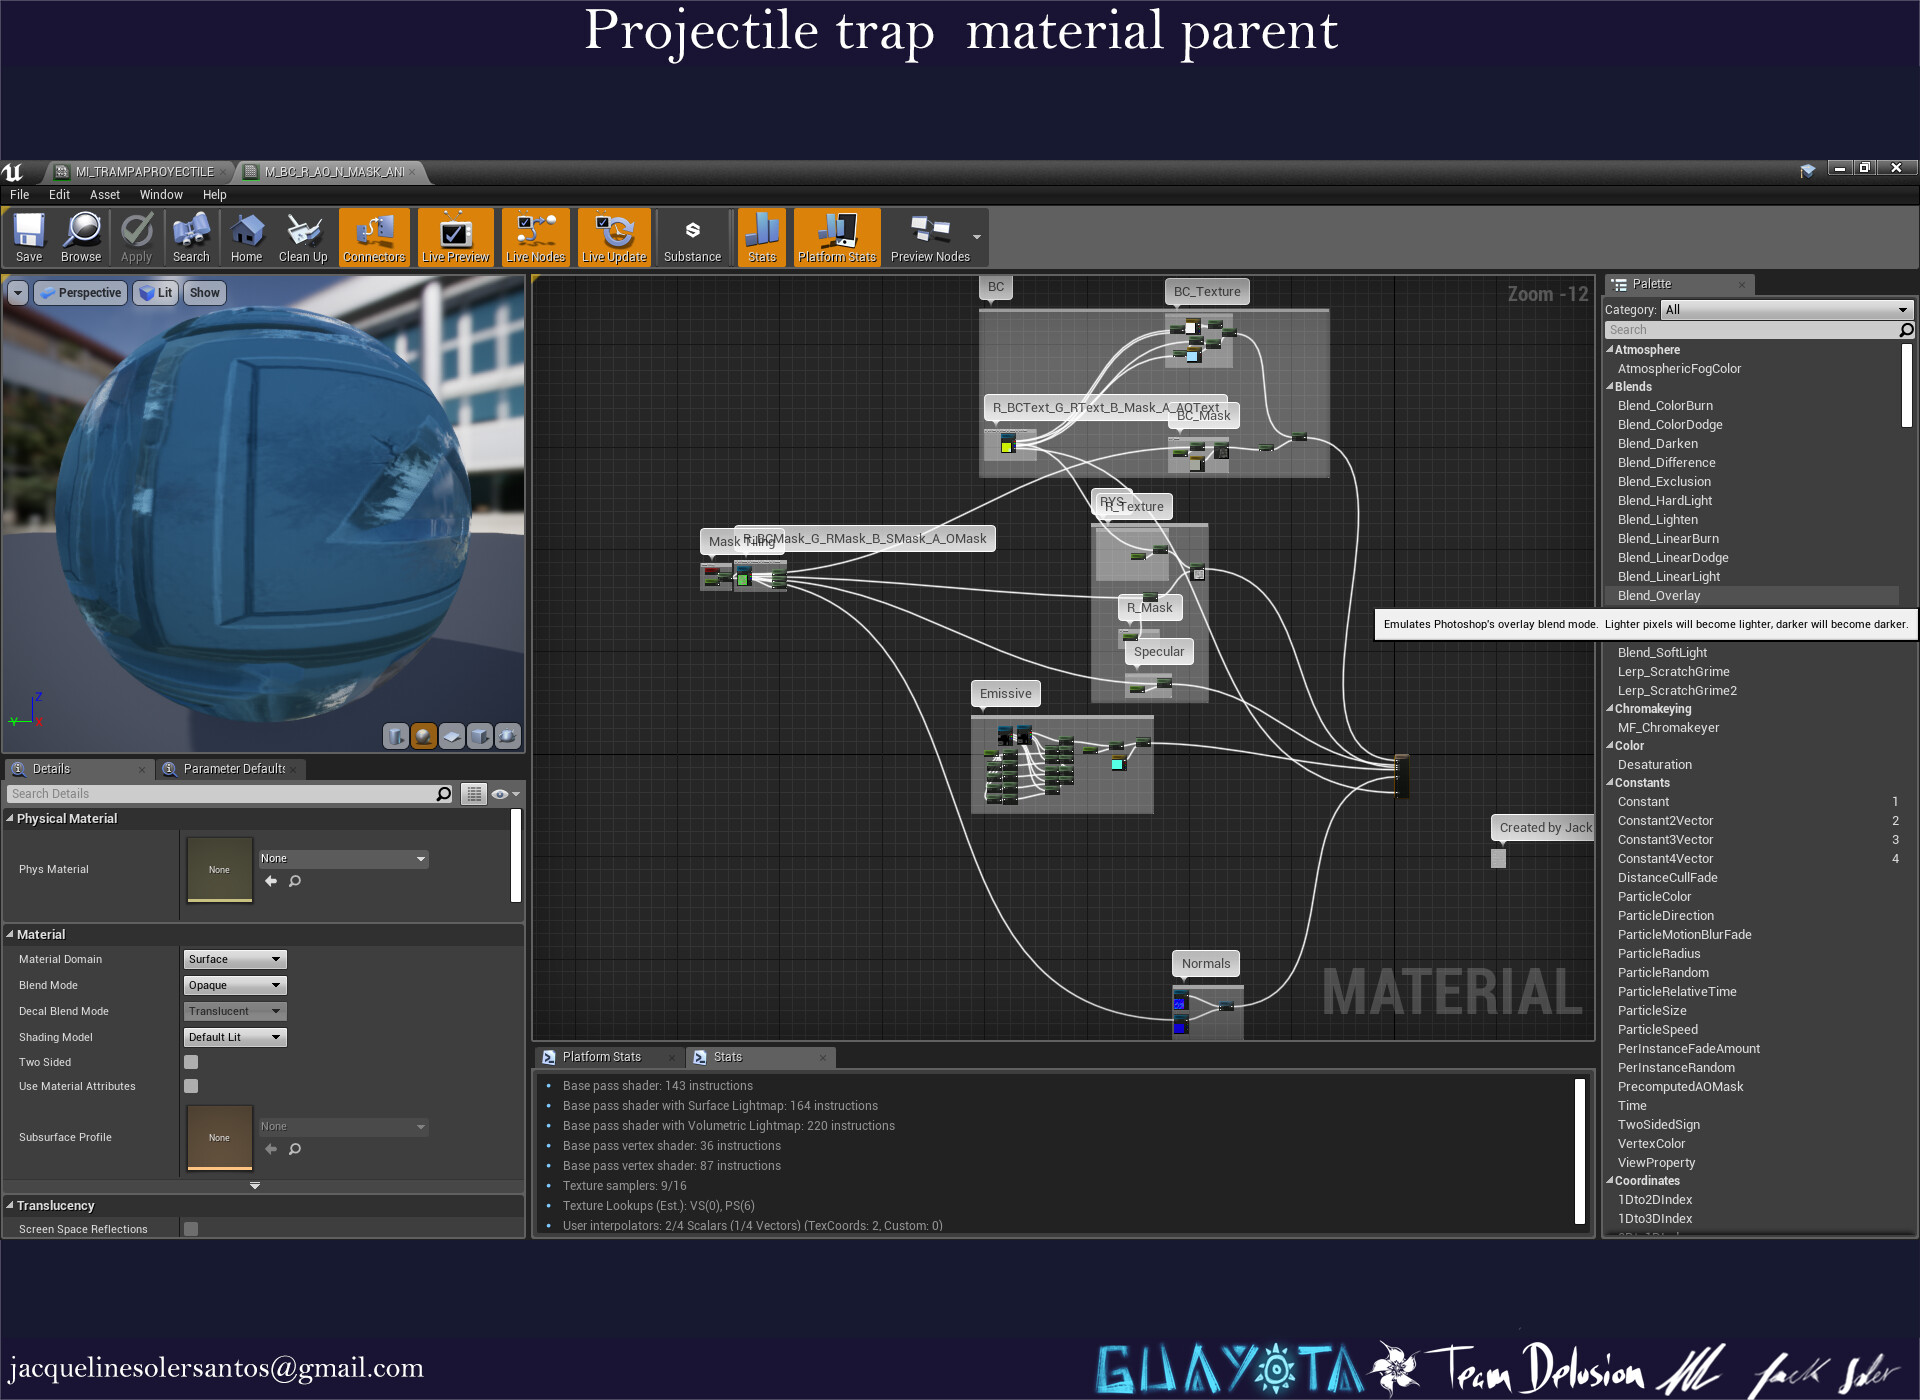Switch preview mesh to the cube shape

pos(480,736)
